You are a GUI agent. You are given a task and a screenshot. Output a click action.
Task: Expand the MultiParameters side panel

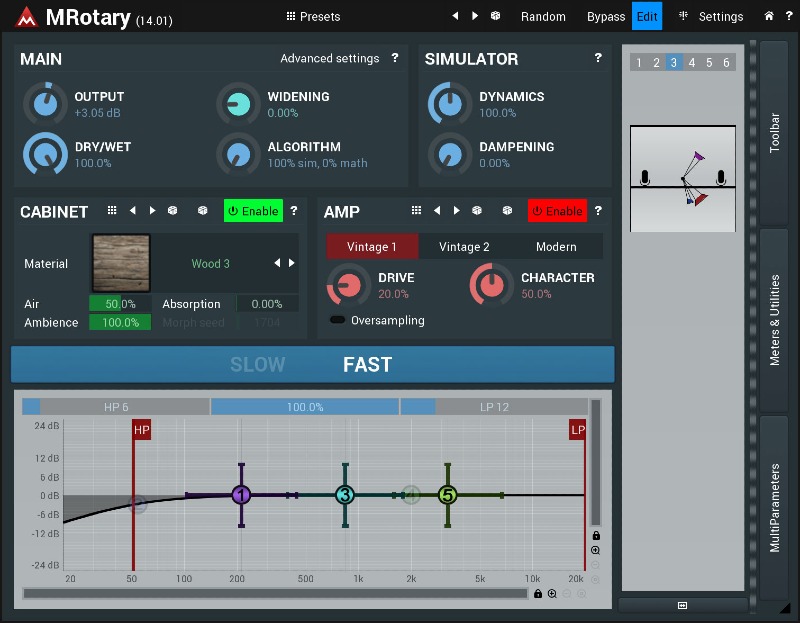coord(774,508)
